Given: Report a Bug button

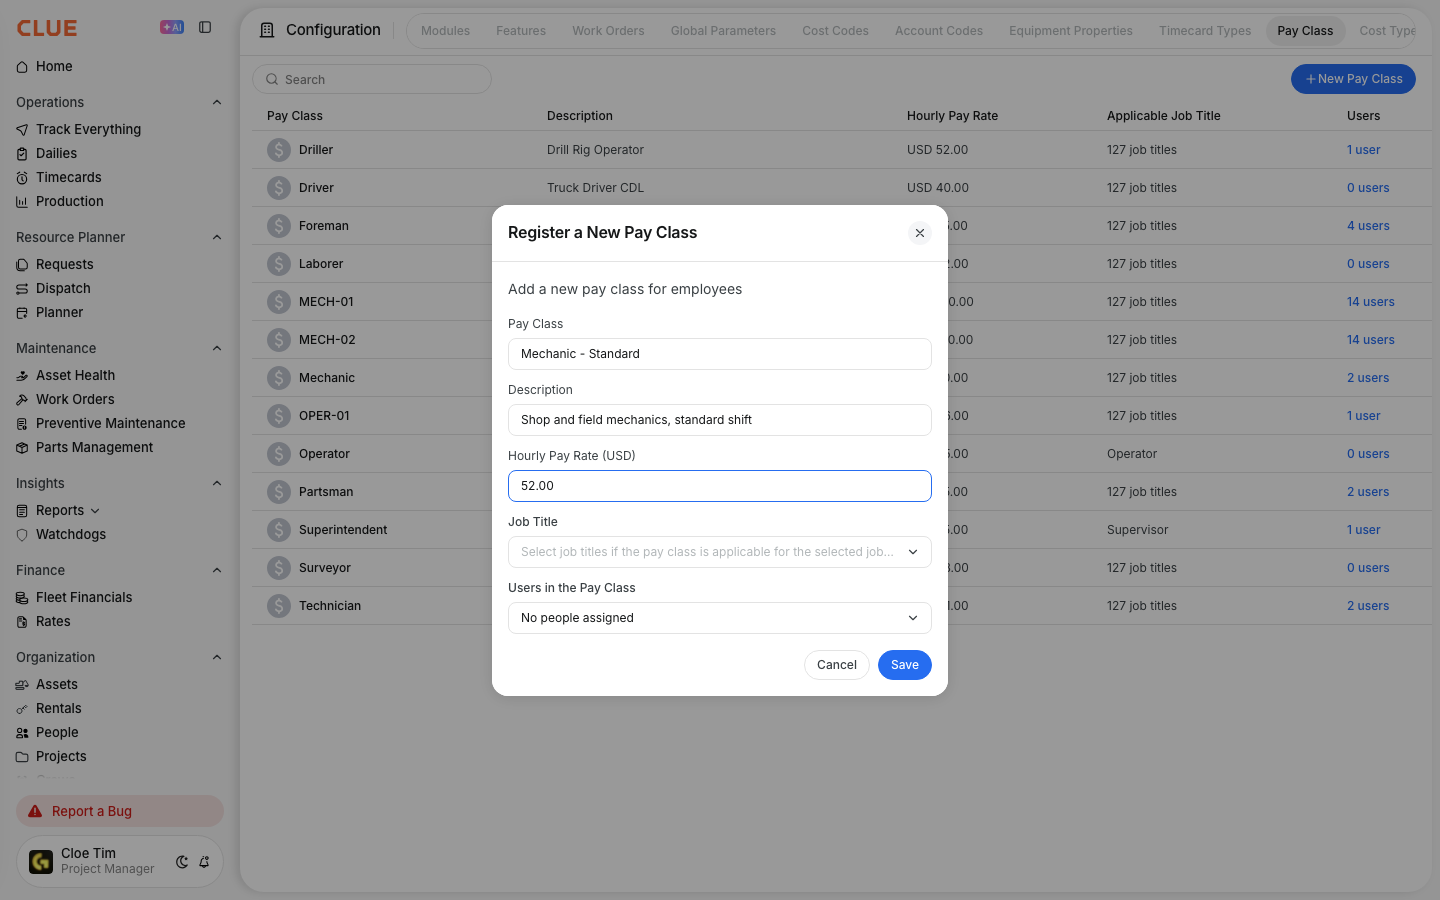Looking at the screenshot, I should click(x=120, y=811).
